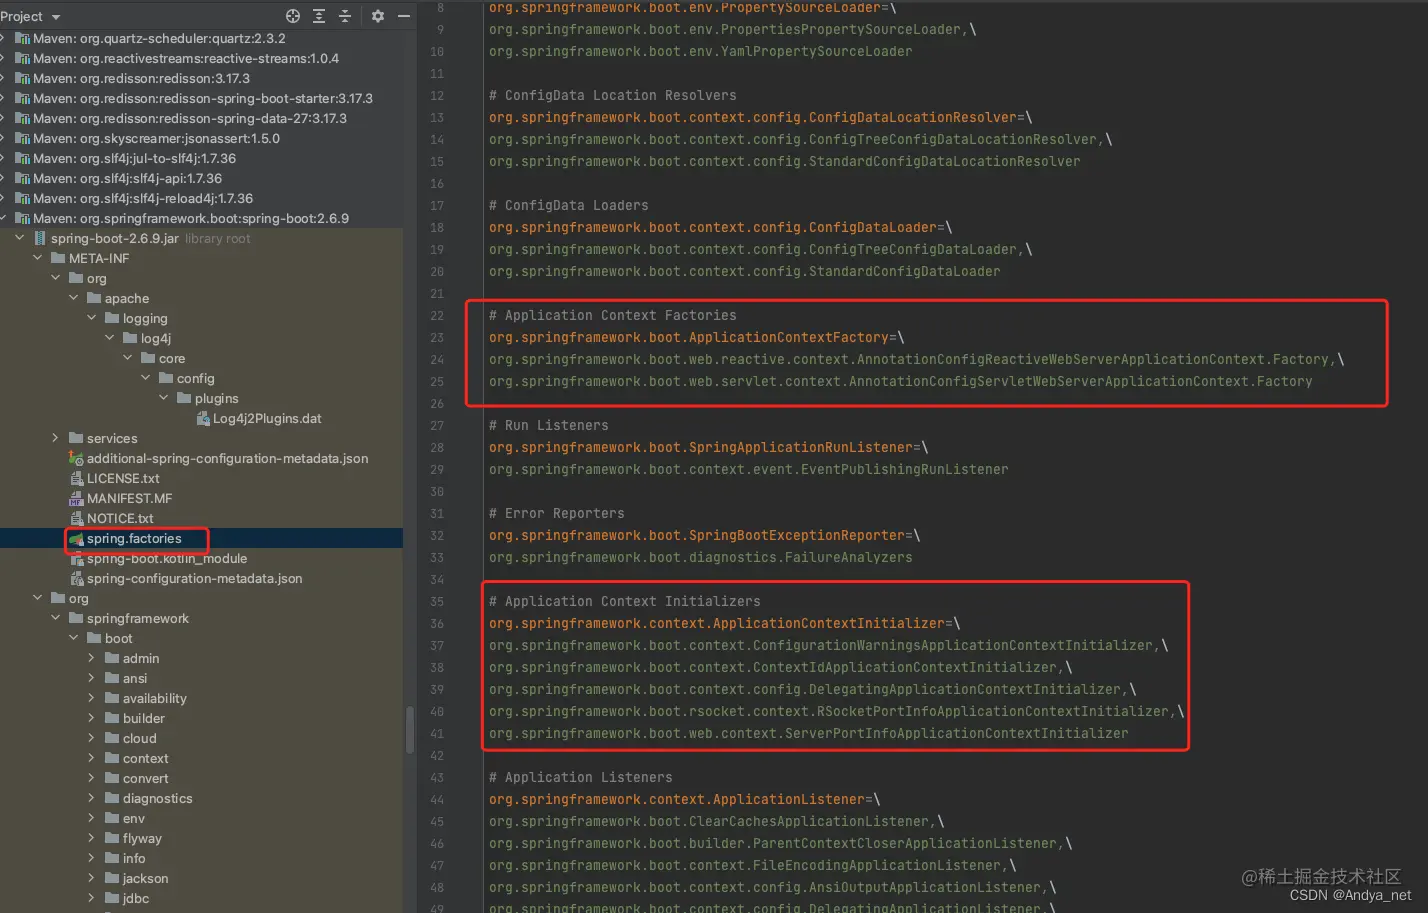The image size is (1428, 913).
Task: Select the jackson package folder
Action: (x=136, y=878)
